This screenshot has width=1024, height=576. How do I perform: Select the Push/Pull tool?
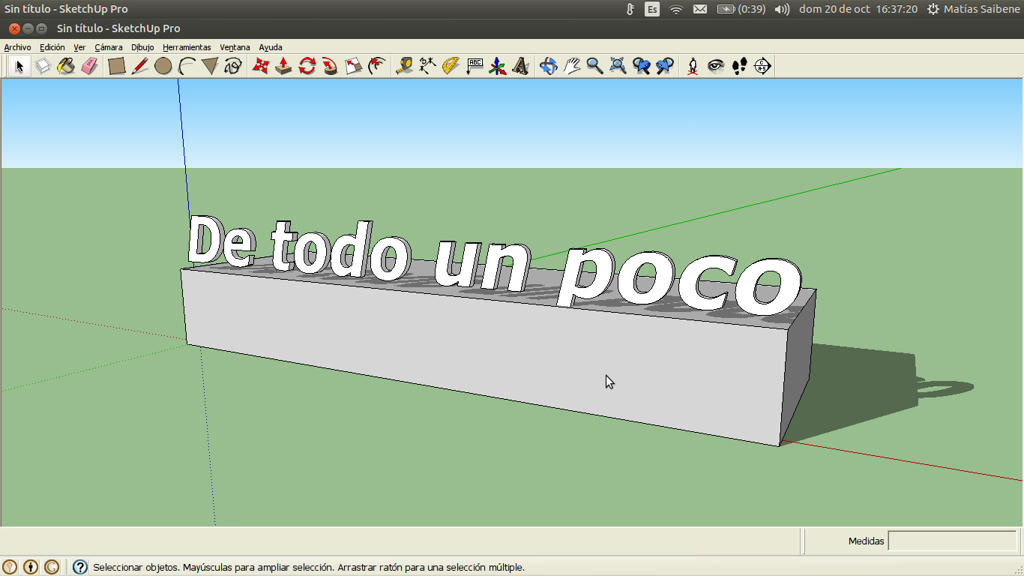283,66
